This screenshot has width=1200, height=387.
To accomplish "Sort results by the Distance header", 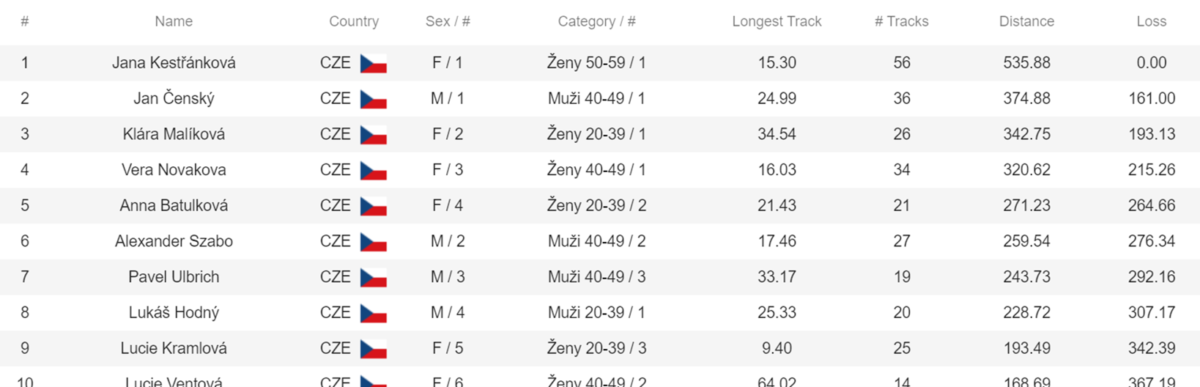I will coord(1026,21).
